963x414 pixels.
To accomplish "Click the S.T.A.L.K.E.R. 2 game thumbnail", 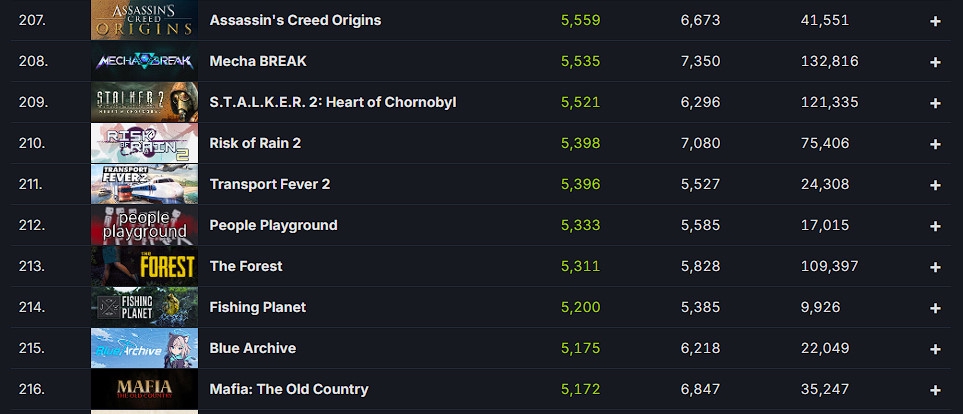I will point(144,102).
